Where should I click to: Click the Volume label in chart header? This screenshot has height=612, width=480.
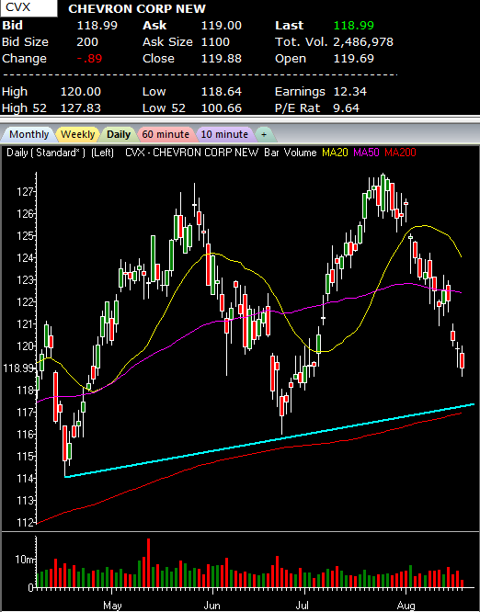(x=300, y=153)
